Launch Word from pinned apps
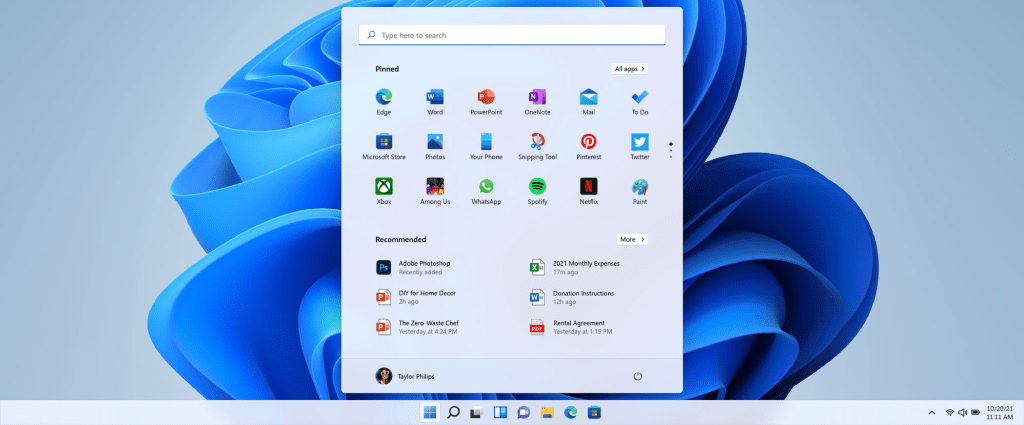This screenshot has width=1024, height=425. pos(435,102)
